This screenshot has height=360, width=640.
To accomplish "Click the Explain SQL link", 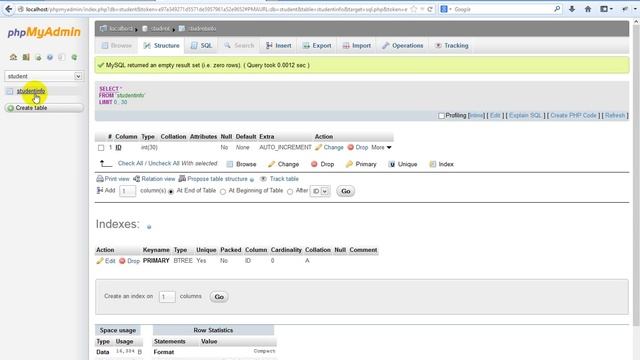I will pos(525,116).
